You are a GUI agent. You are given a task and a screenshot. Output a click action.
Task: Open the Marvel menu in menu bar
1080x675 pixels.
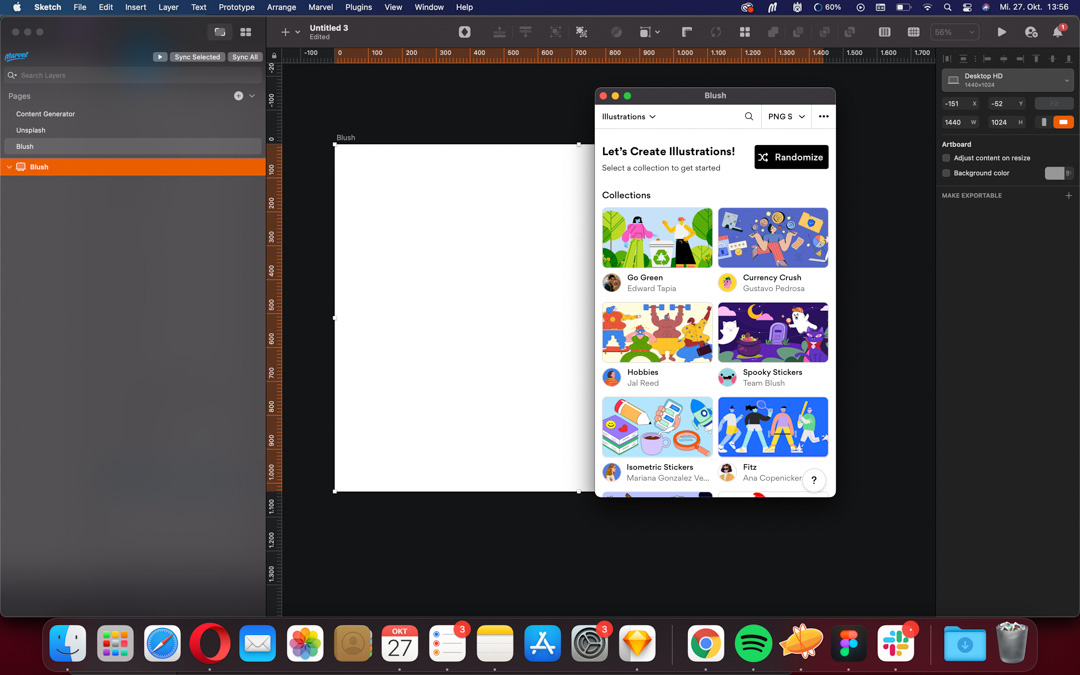tap(320, 7)
